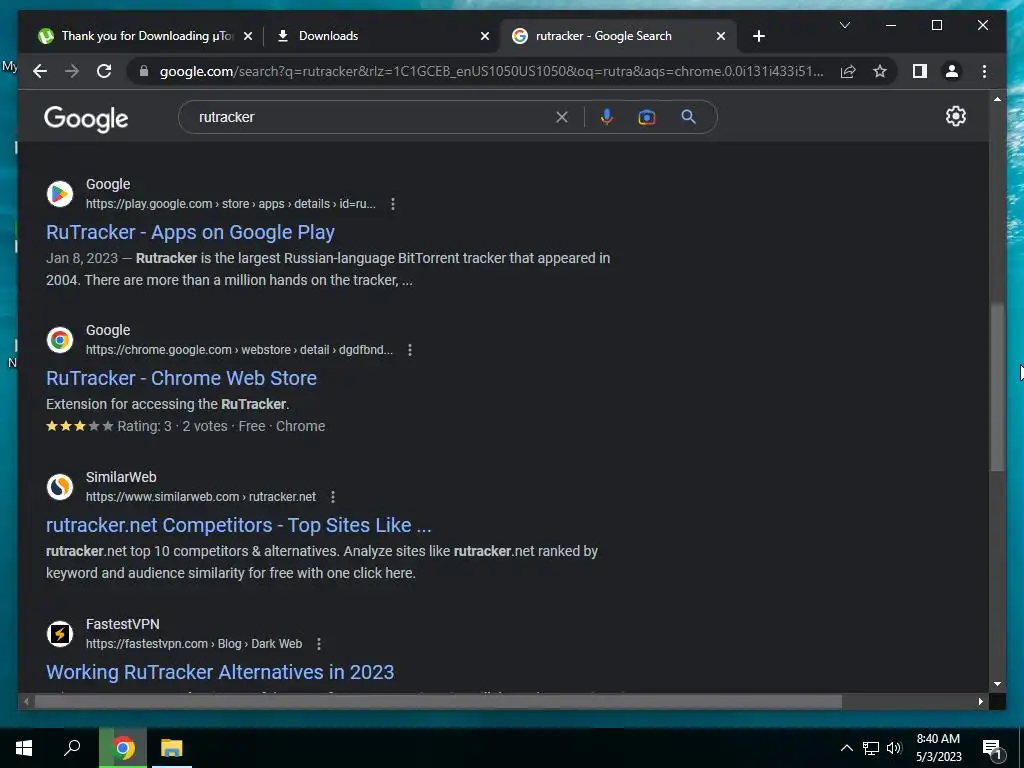This screenshot has height=768, width=1024.
Task: Click the horizontal scrollbar right arrow
Action: tap(980, 702)
